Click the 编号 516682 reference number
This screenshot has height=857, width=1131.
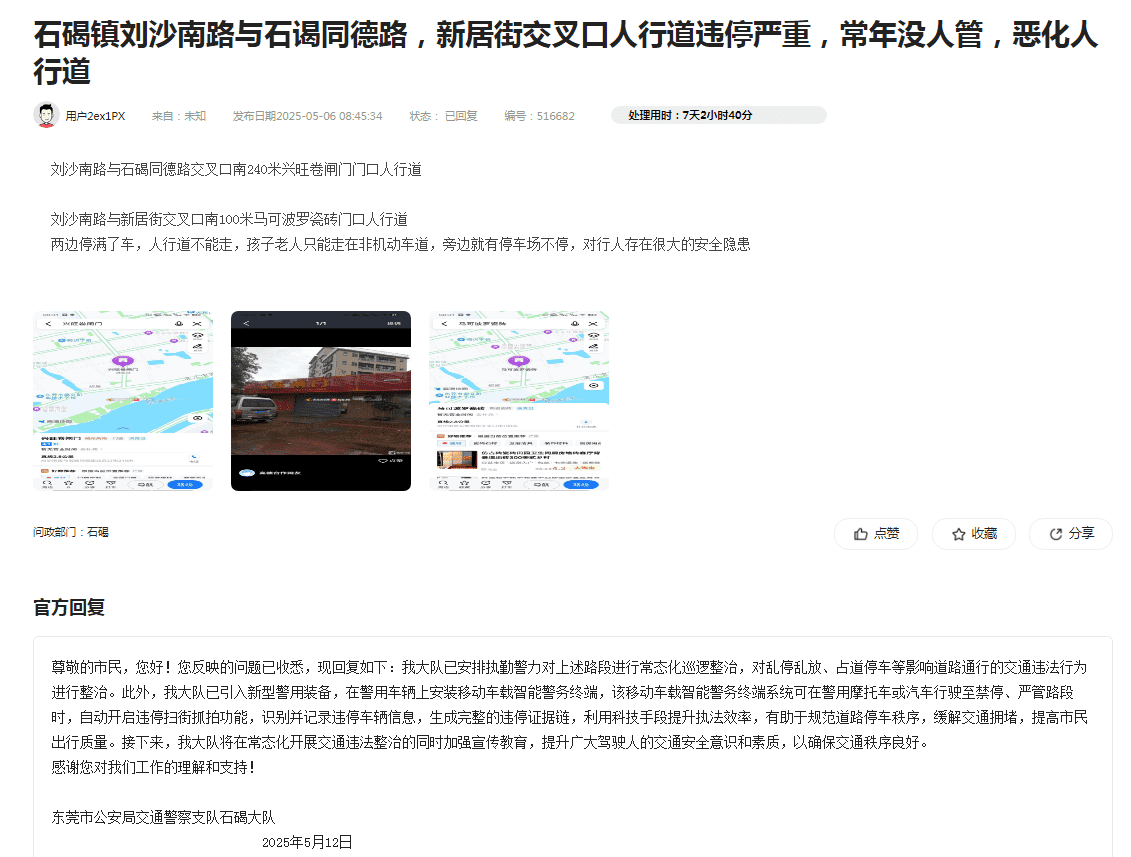click(539, 116)
